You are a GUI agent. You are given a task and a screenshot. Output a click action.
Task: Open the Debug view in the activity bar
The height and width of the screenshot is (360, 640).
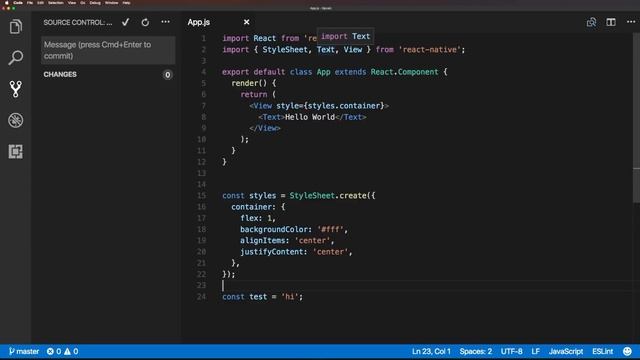[16, 120]
